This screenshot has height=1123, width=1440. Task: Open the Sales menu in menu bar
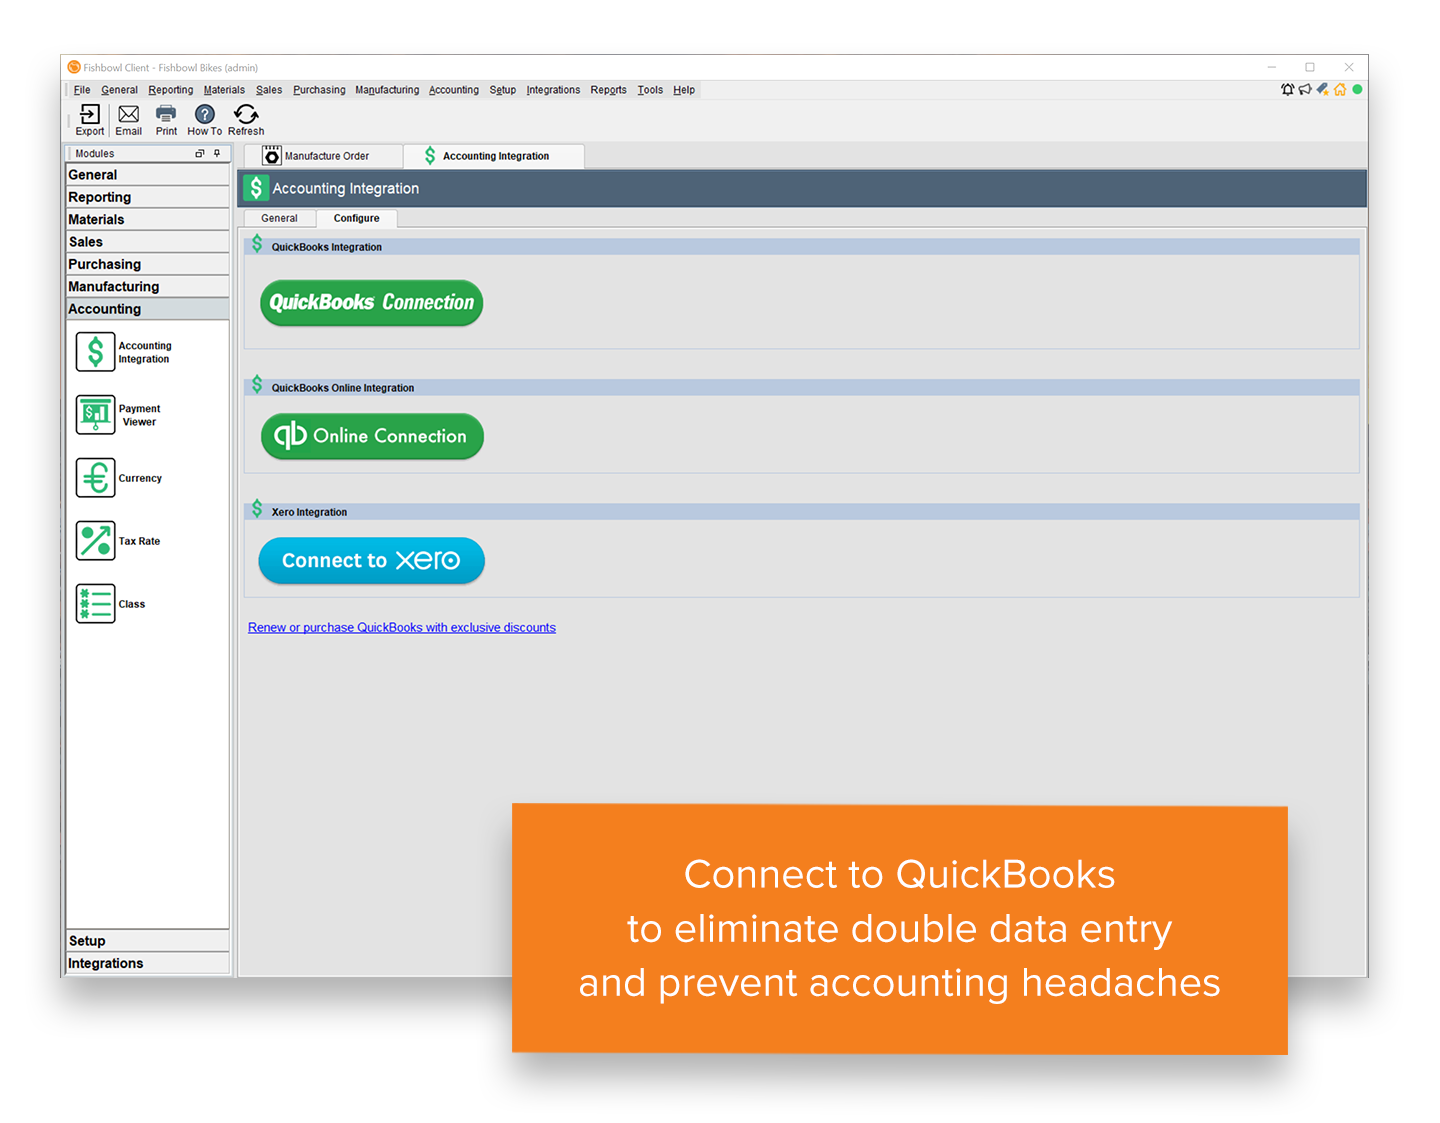(269, 90)
